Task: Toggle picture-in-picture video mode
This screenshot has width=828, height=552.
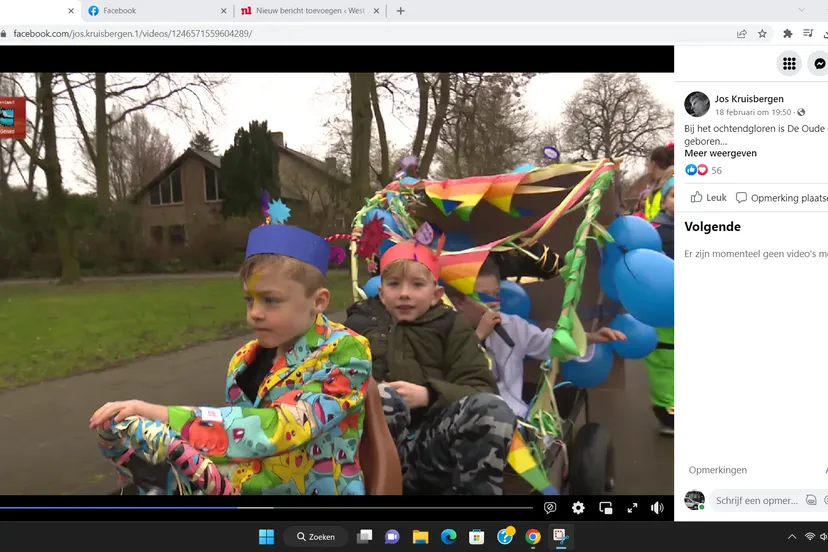Action: click(x=605, y=508)
